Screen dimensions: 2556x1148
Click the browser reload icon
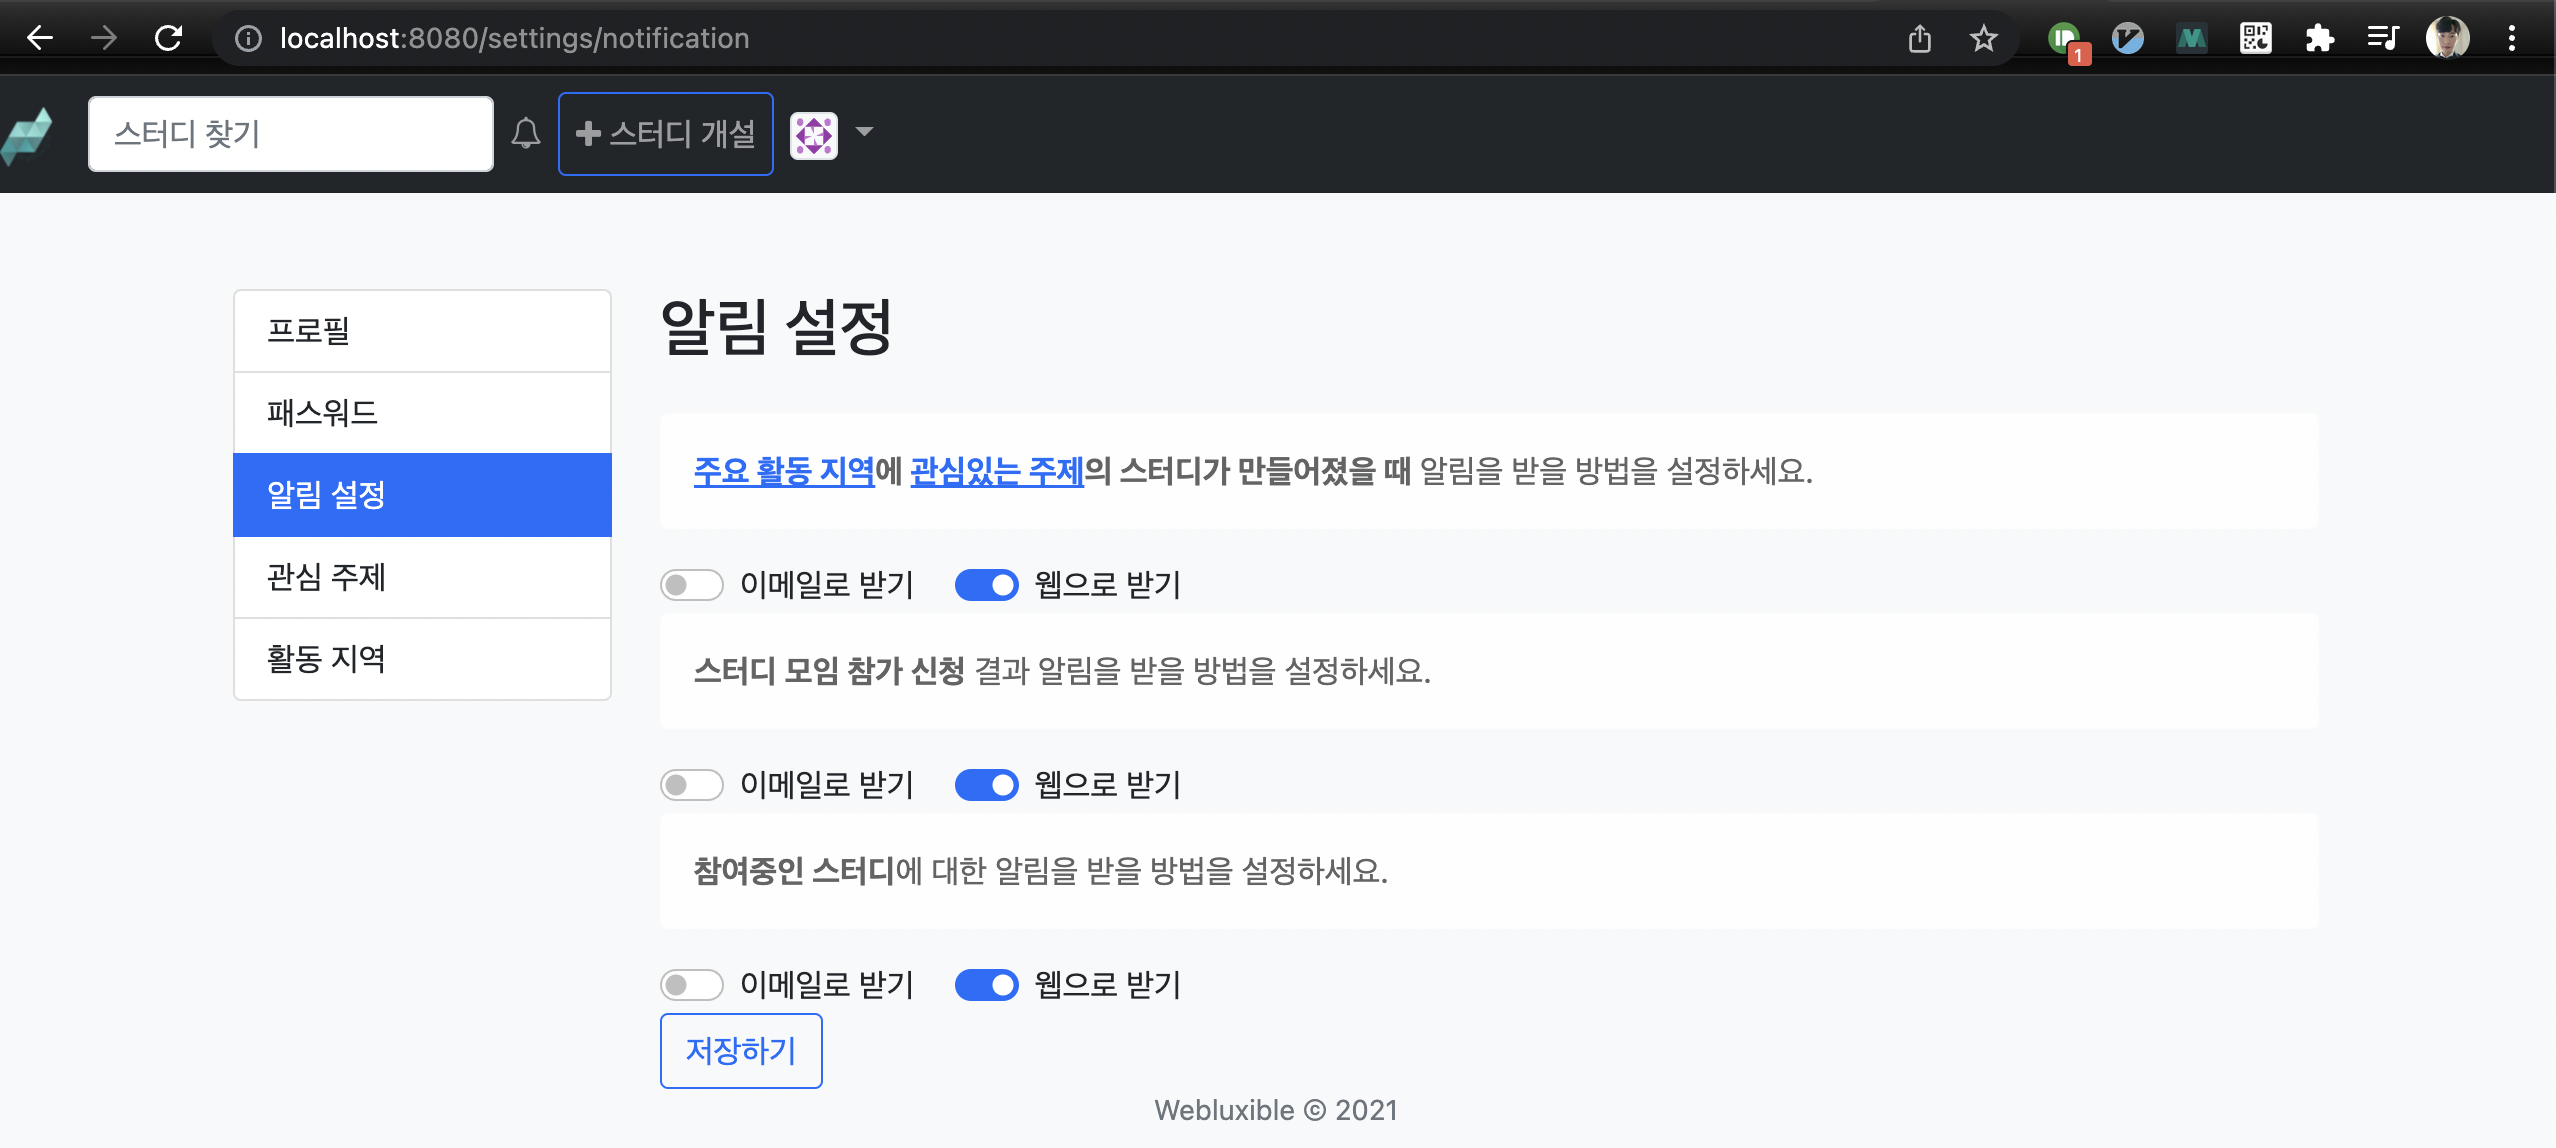(x=168, y=38)
